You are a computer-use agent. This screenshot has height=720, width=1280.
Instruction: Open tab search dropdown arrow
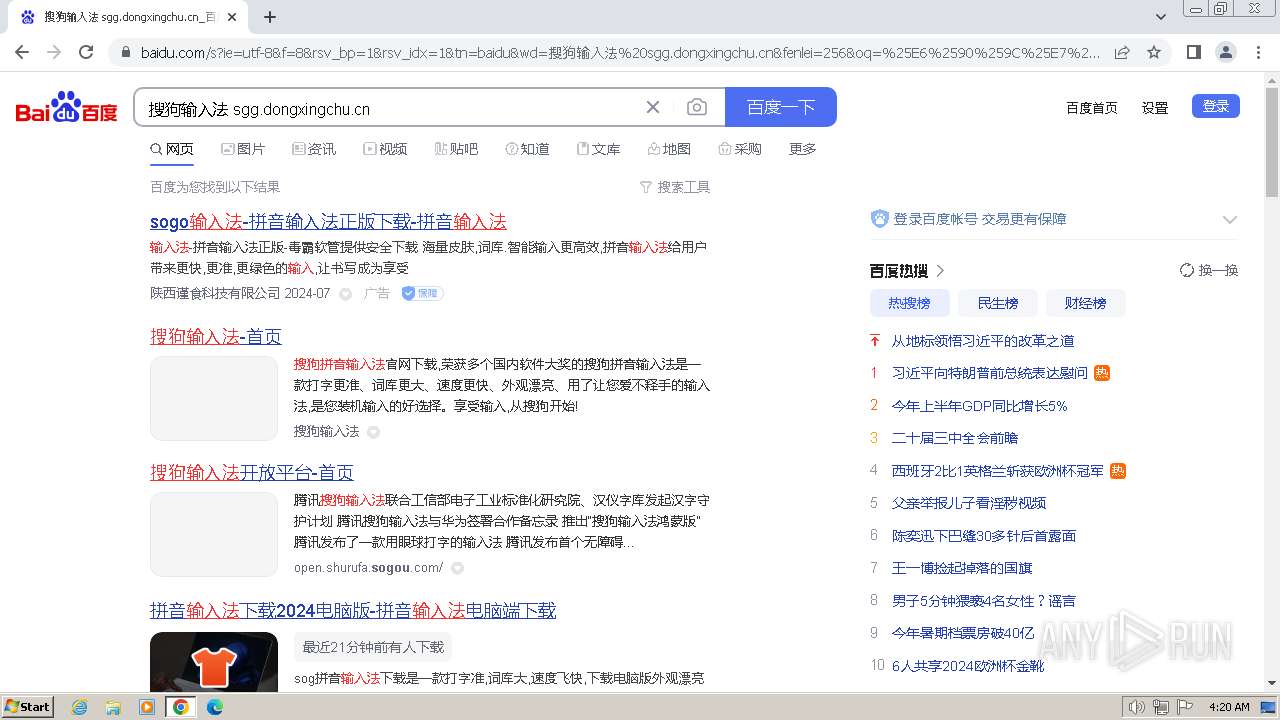click(1161, 17)
